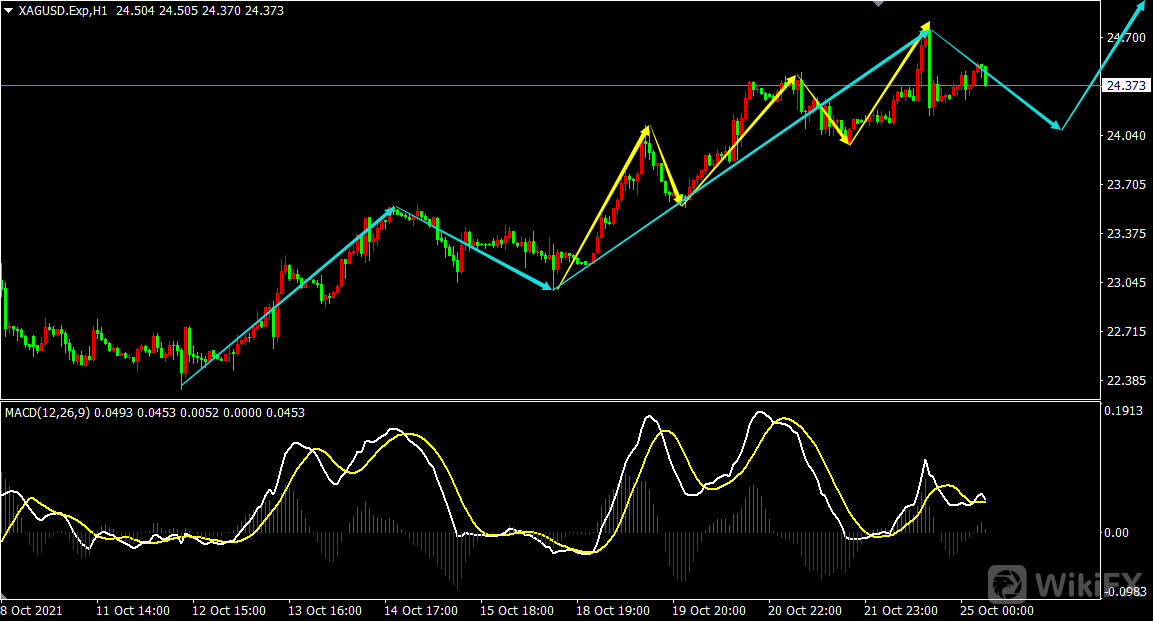Click the 23.375 price axis label
Screen dimensions: 1153x621
coord(1126,234)
